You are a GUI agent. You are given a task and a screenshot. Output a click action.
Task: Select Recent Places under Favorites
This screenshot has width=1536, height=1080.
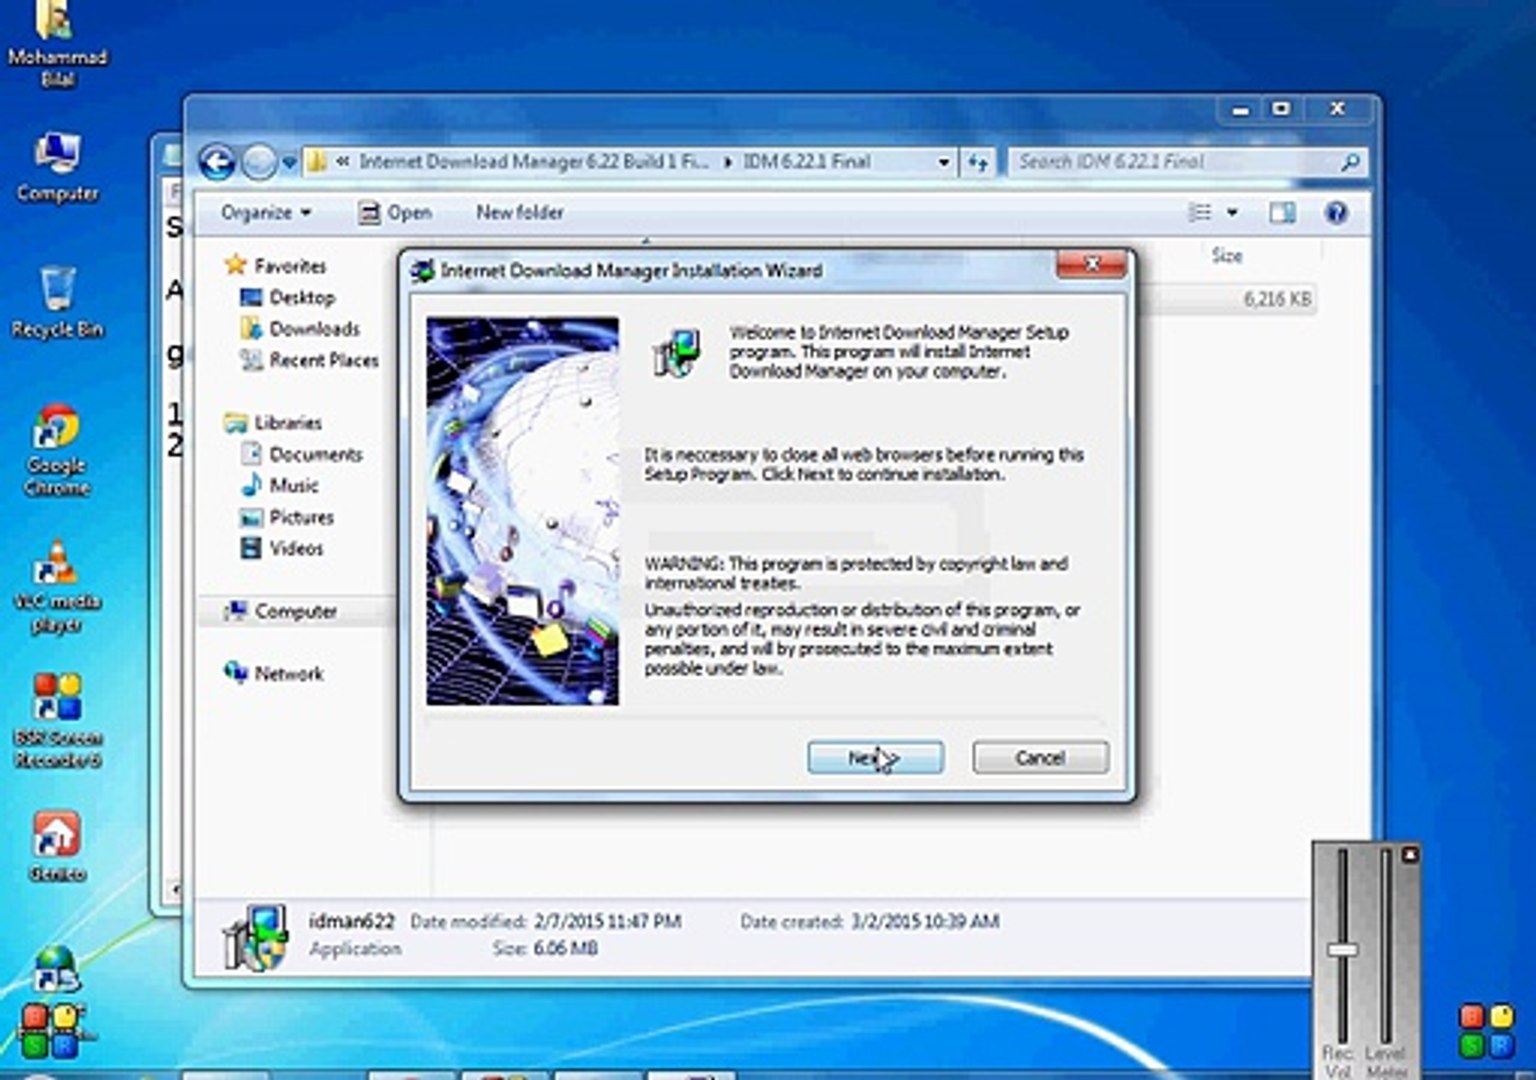point(310,360)
